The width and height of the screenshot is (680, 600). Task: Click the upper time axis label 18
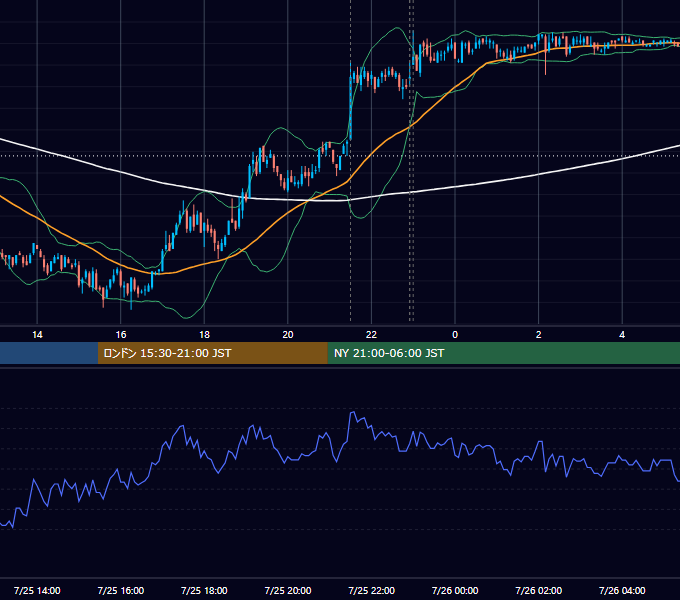pyautogui.click(x=204, y=335)
